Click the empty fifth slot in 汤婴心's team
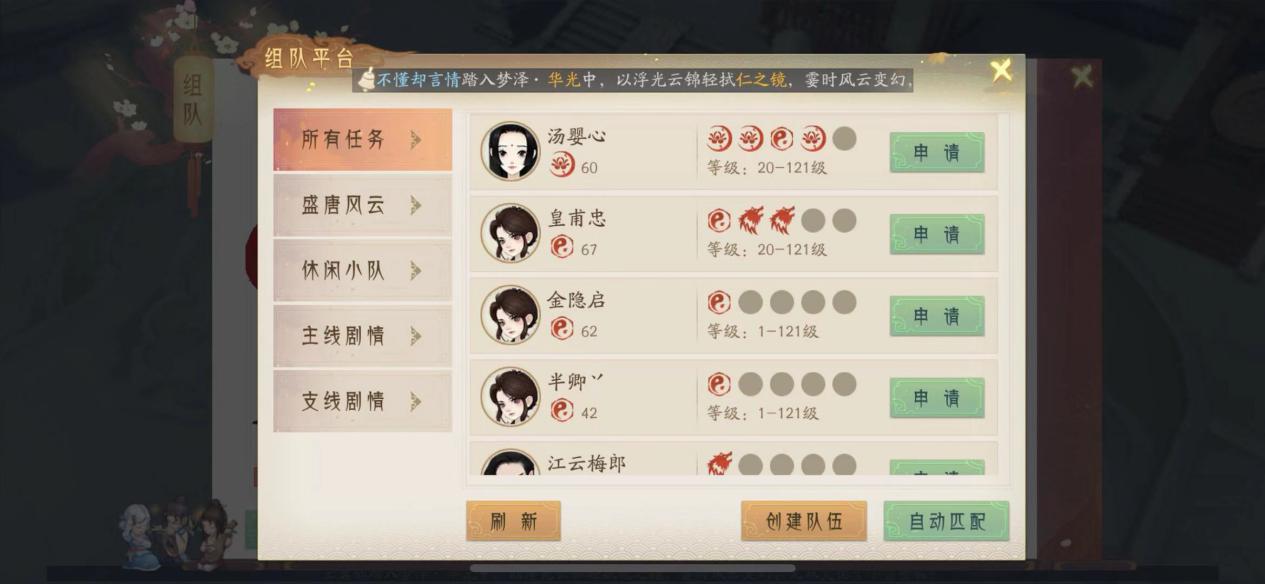 (x=844, y=138)
